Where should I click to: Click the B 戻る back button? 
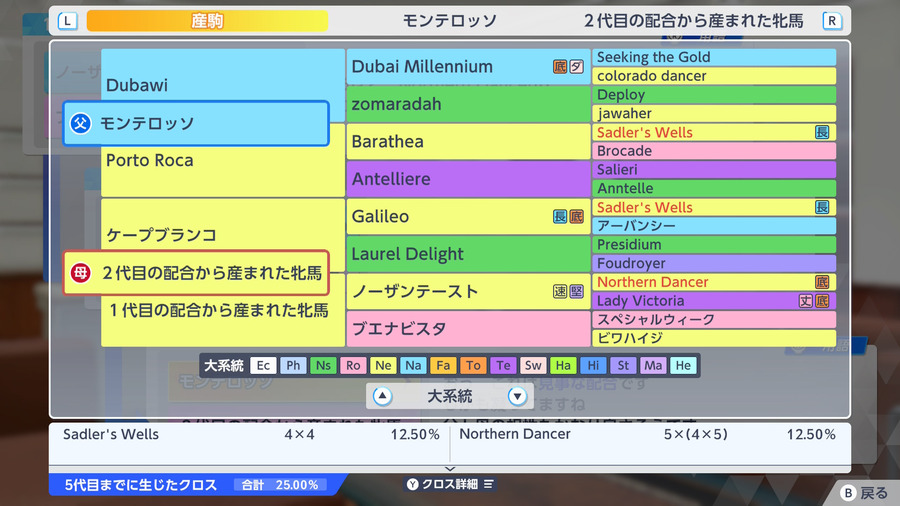(x=864, y=493)
